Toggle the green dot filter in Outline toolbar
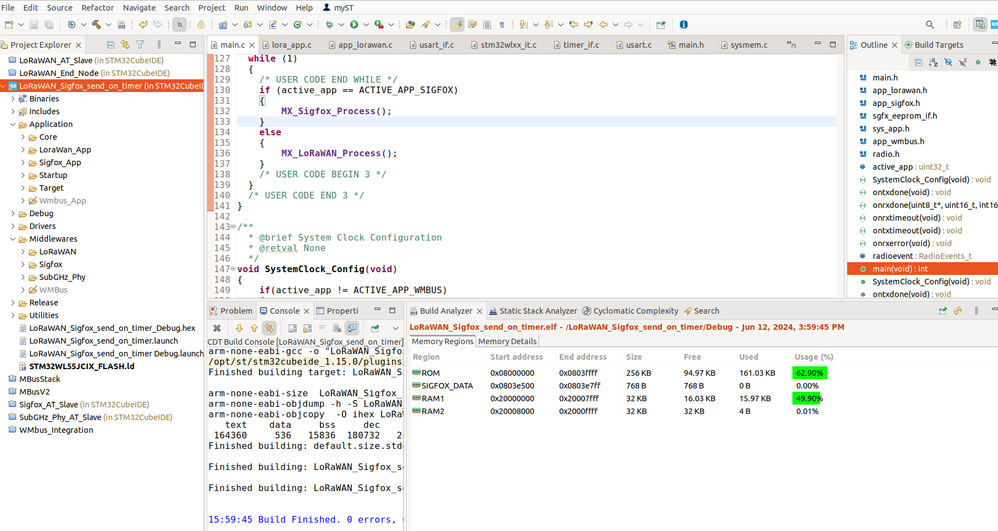 (978, 62)
